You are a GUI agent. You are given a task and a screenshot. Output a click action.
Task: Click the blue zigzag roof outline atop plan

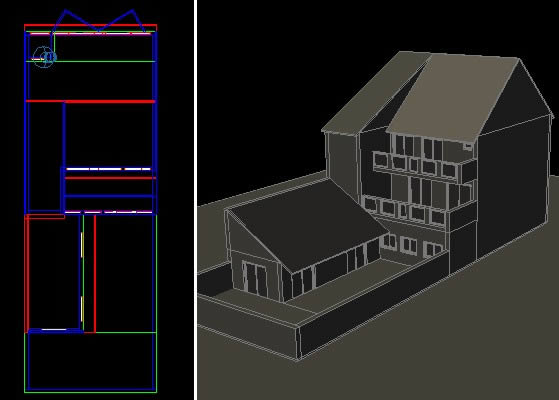click(99, 21)
